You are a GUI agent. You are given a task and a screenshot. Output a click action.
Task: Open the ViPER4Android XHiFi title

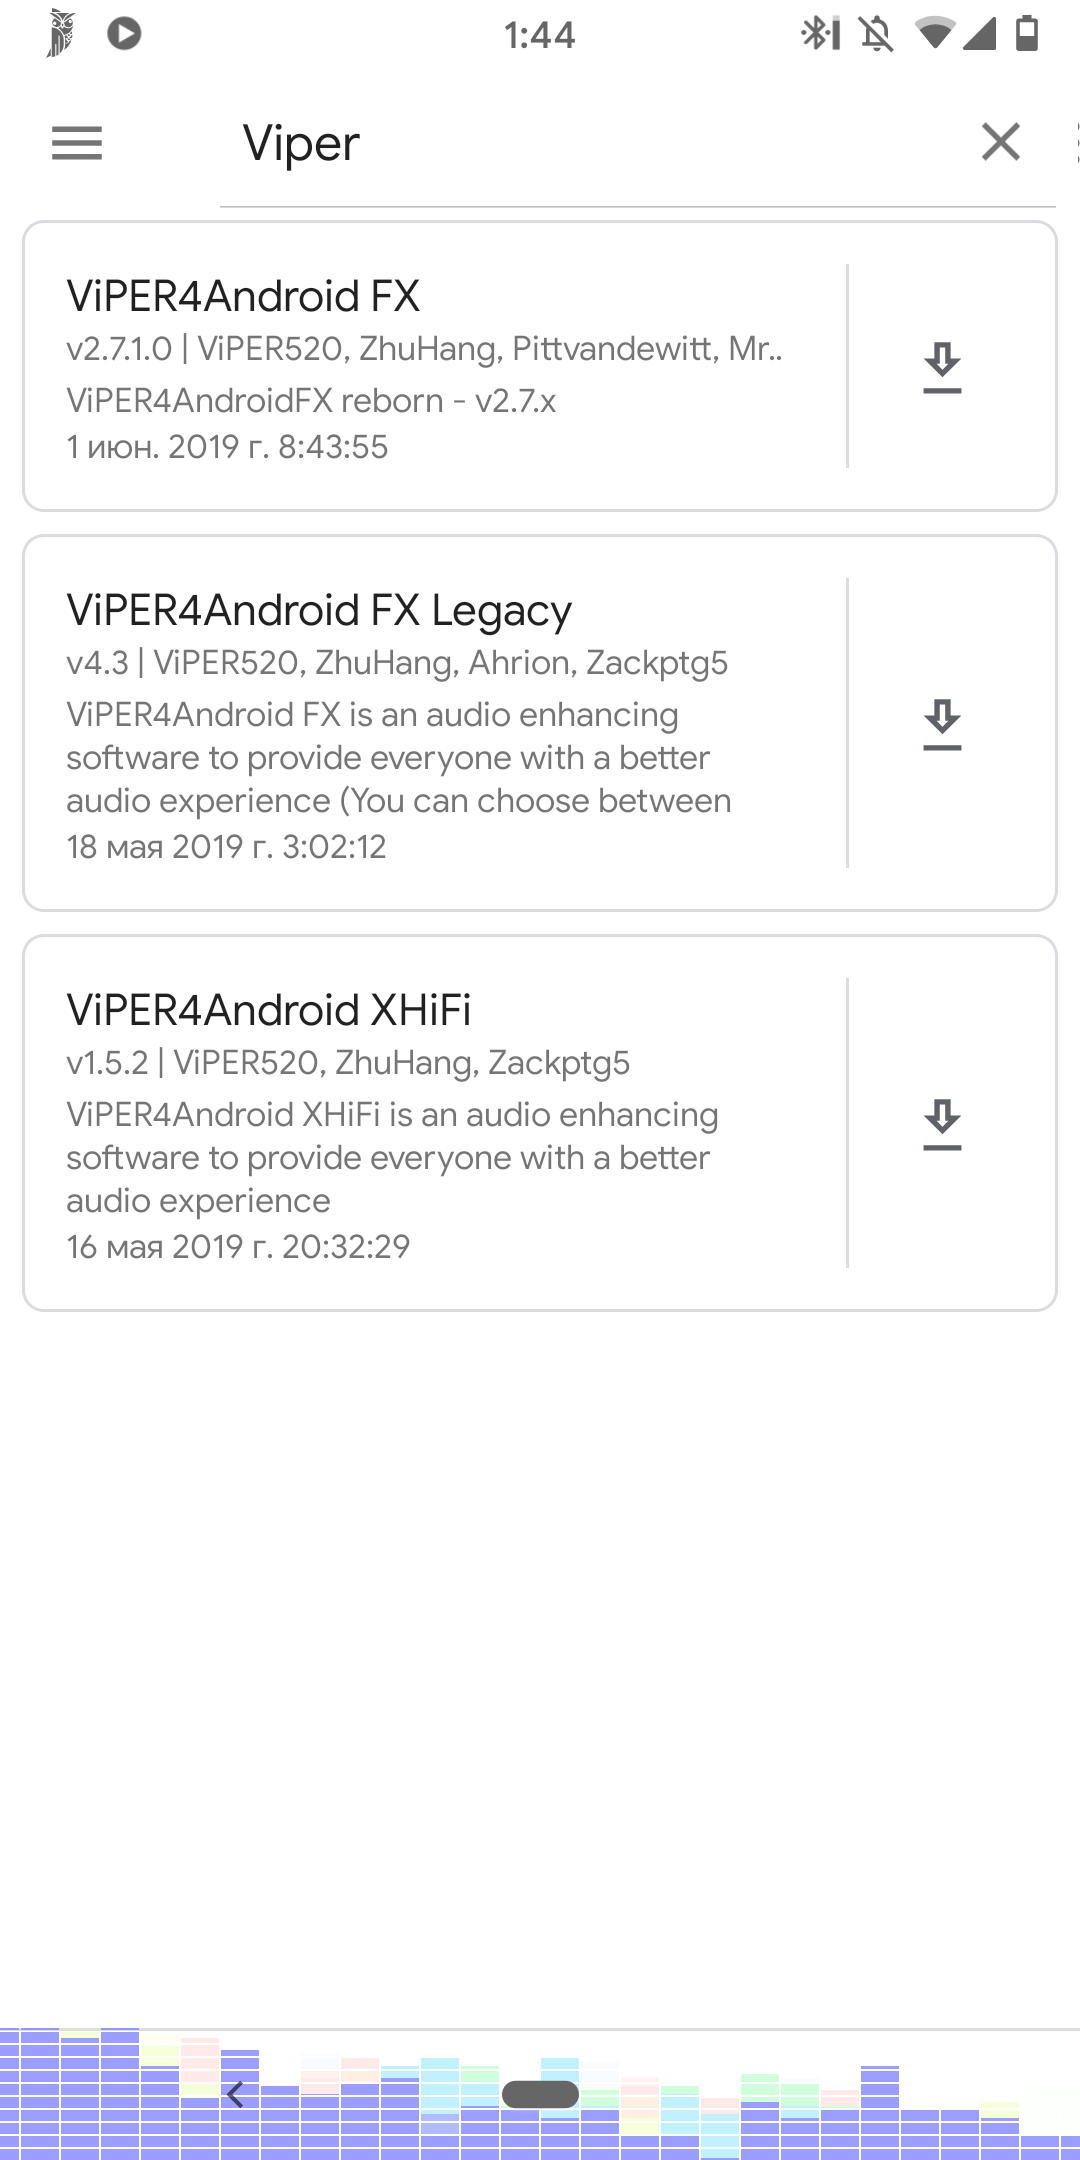(268, 1010)
